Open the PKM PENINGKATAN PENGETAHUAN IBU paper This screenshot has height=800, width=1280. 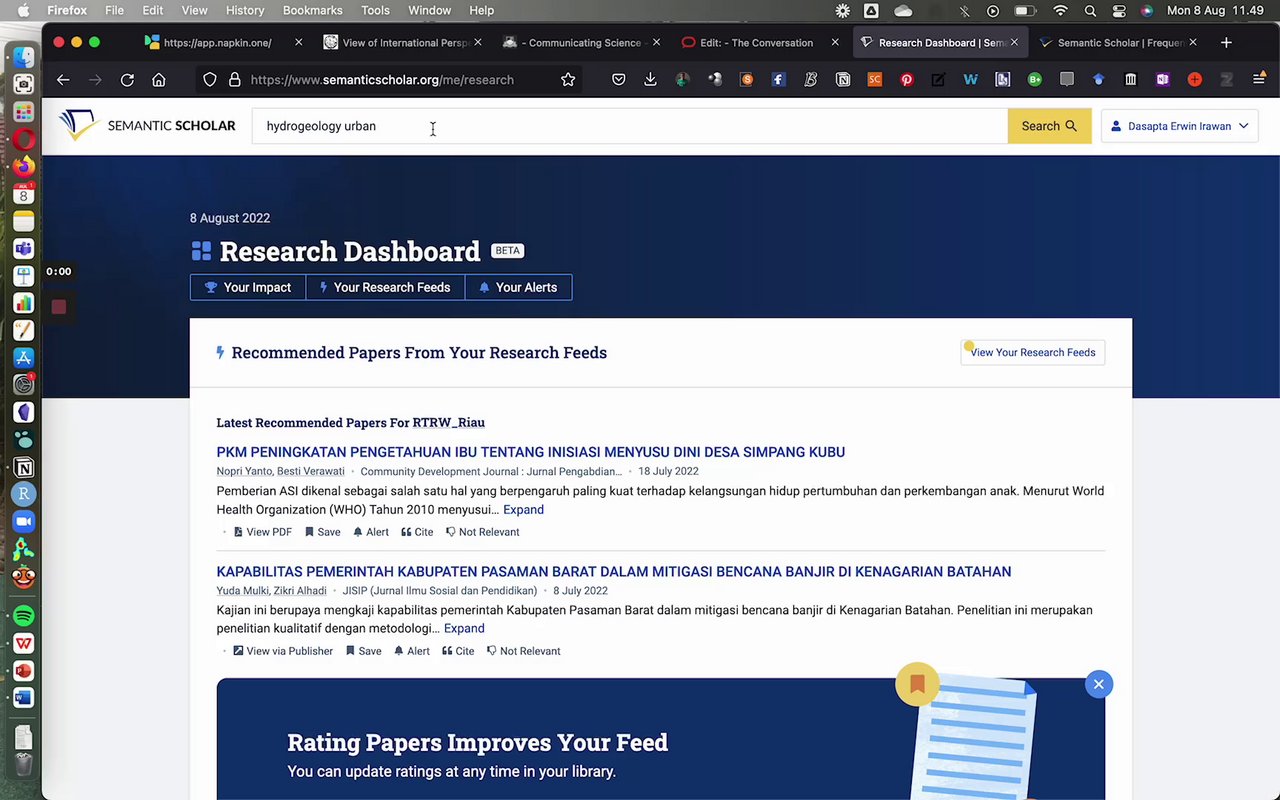(x=531, y=452)
